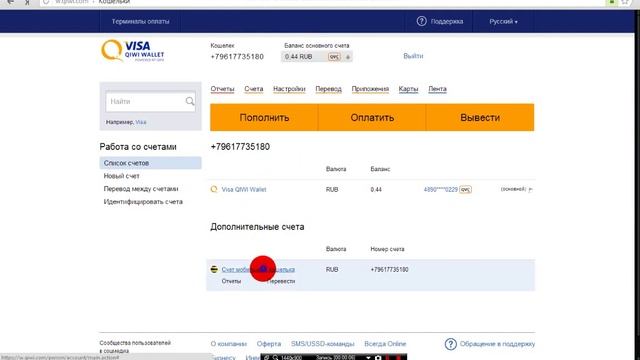Screen dimensions: 640x360
Task: Click the Поддержка link in top bar
Action: tap(447, 21)
